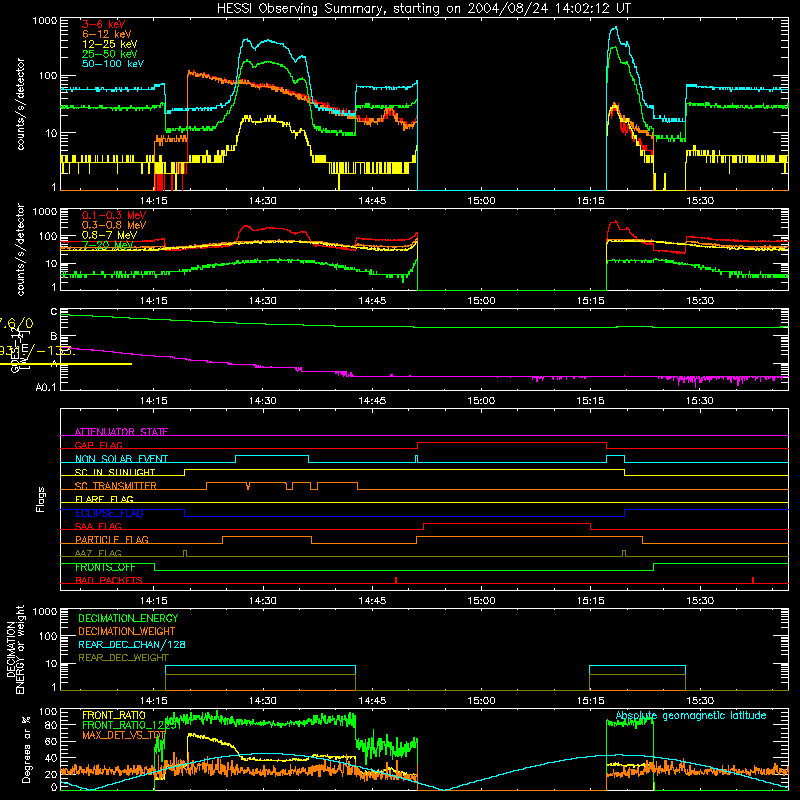Click the ECLIPSE_FLAG label
The height and width of the screenshot is (800, 800).
click(x=109, y=513)
